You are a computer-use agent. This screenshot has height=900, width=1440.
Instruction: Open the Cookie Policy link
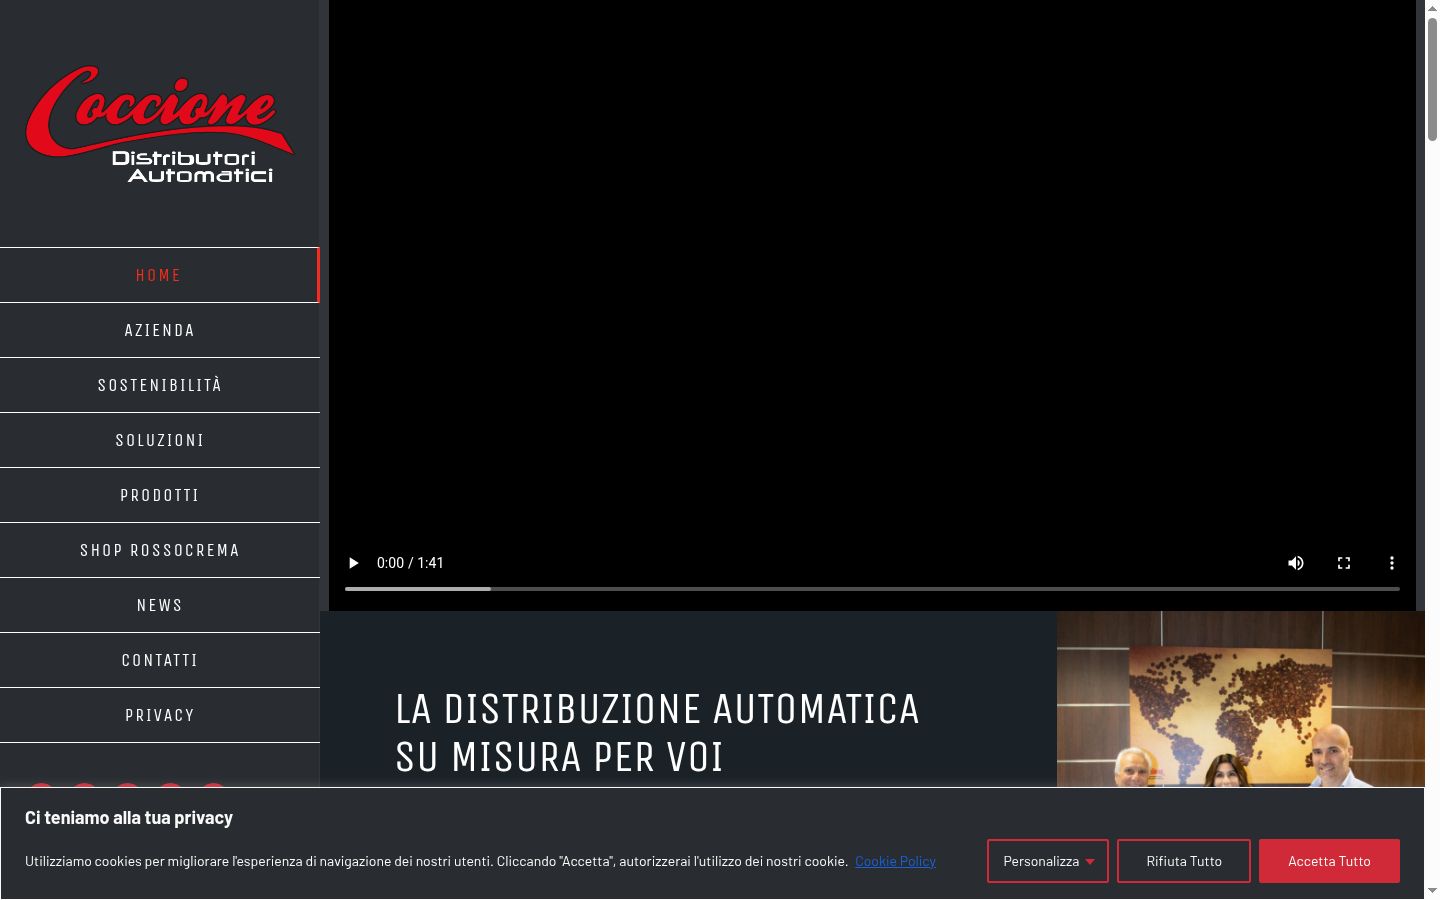click(x=895, y=861)
